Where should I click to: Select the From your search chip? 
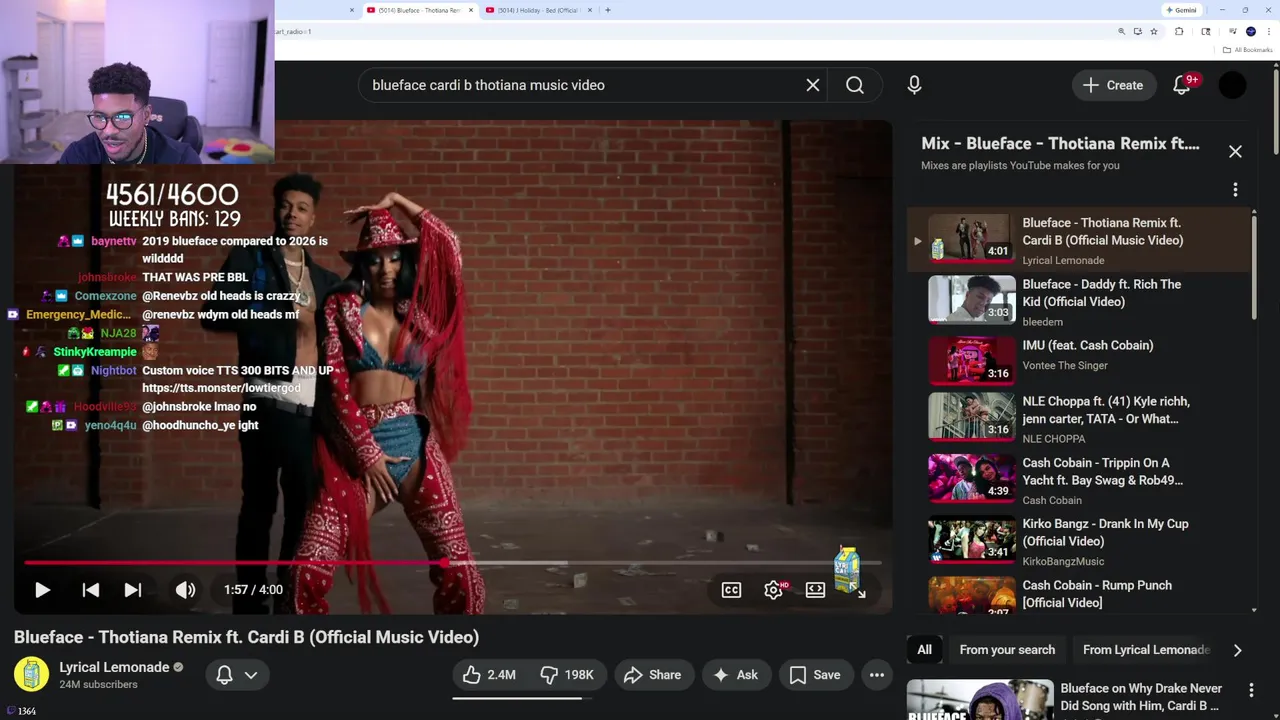(x=1007, y=650)
